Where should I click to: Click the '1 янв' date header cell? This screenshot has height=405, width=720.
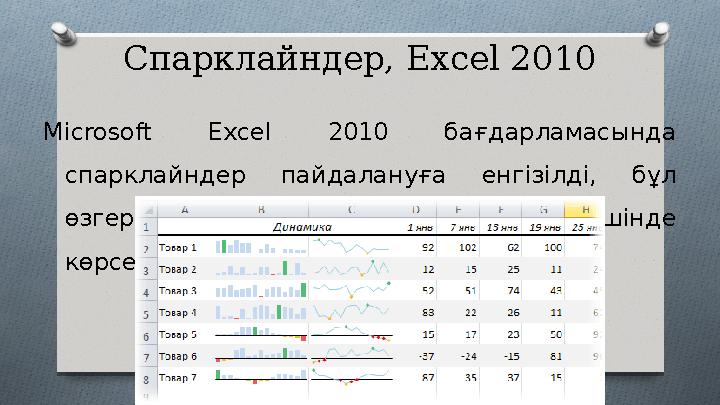(420, 227)
